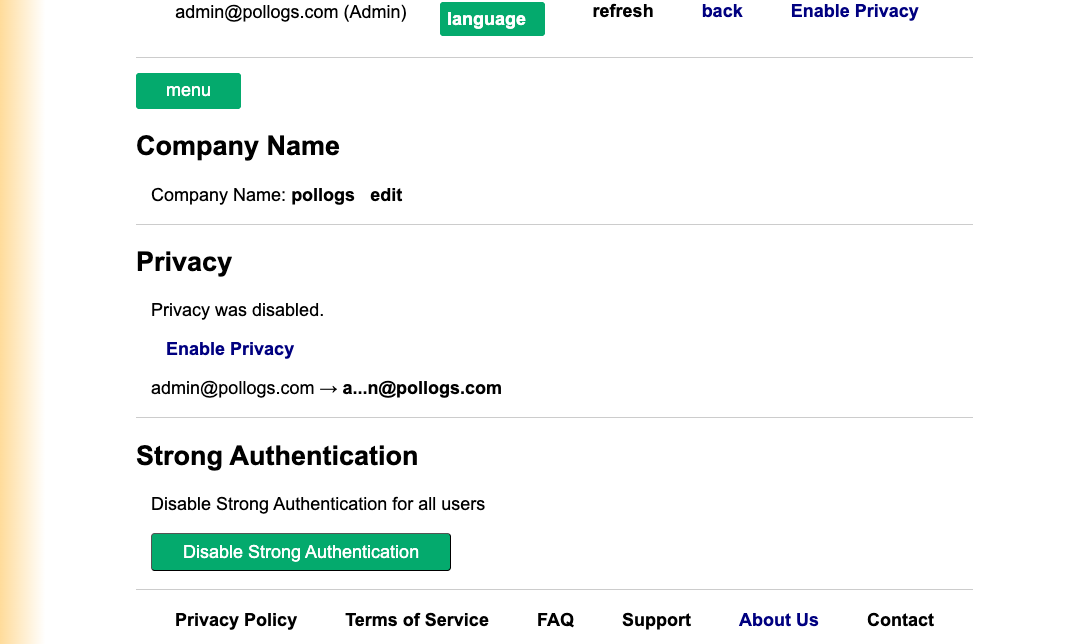Click the Company Name heading
This screenshot has height=644, width=1091.
click(x=238, y=146)
